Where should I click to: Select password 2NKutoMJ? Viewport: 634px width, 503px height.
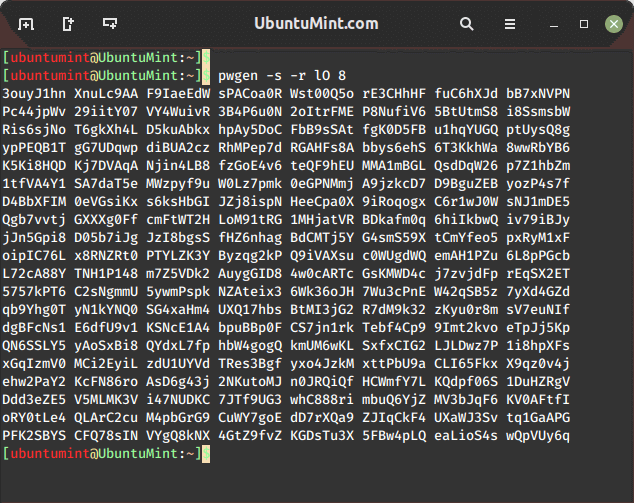tap(250, 382)
